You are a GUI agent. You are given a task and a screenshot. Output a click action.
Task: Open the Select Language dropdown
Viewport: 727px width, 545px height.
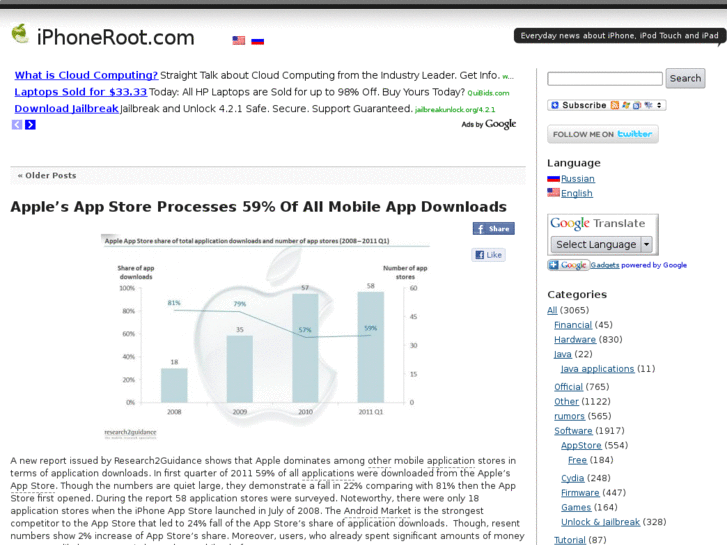(601, 244)
